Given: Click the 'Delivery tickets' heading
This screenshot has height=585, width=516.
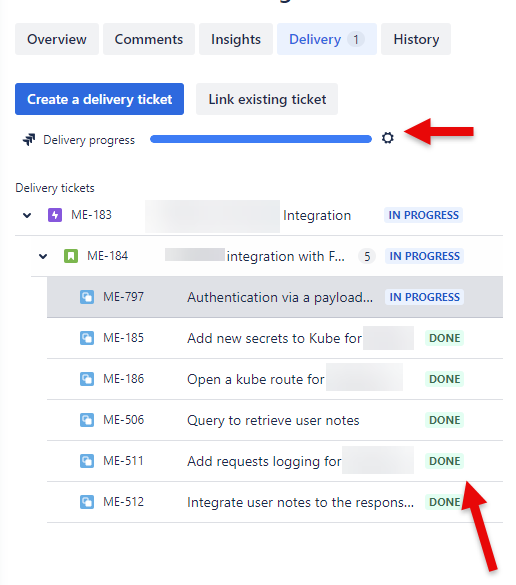Looking at the screenshot, I should tap(55, 188).
